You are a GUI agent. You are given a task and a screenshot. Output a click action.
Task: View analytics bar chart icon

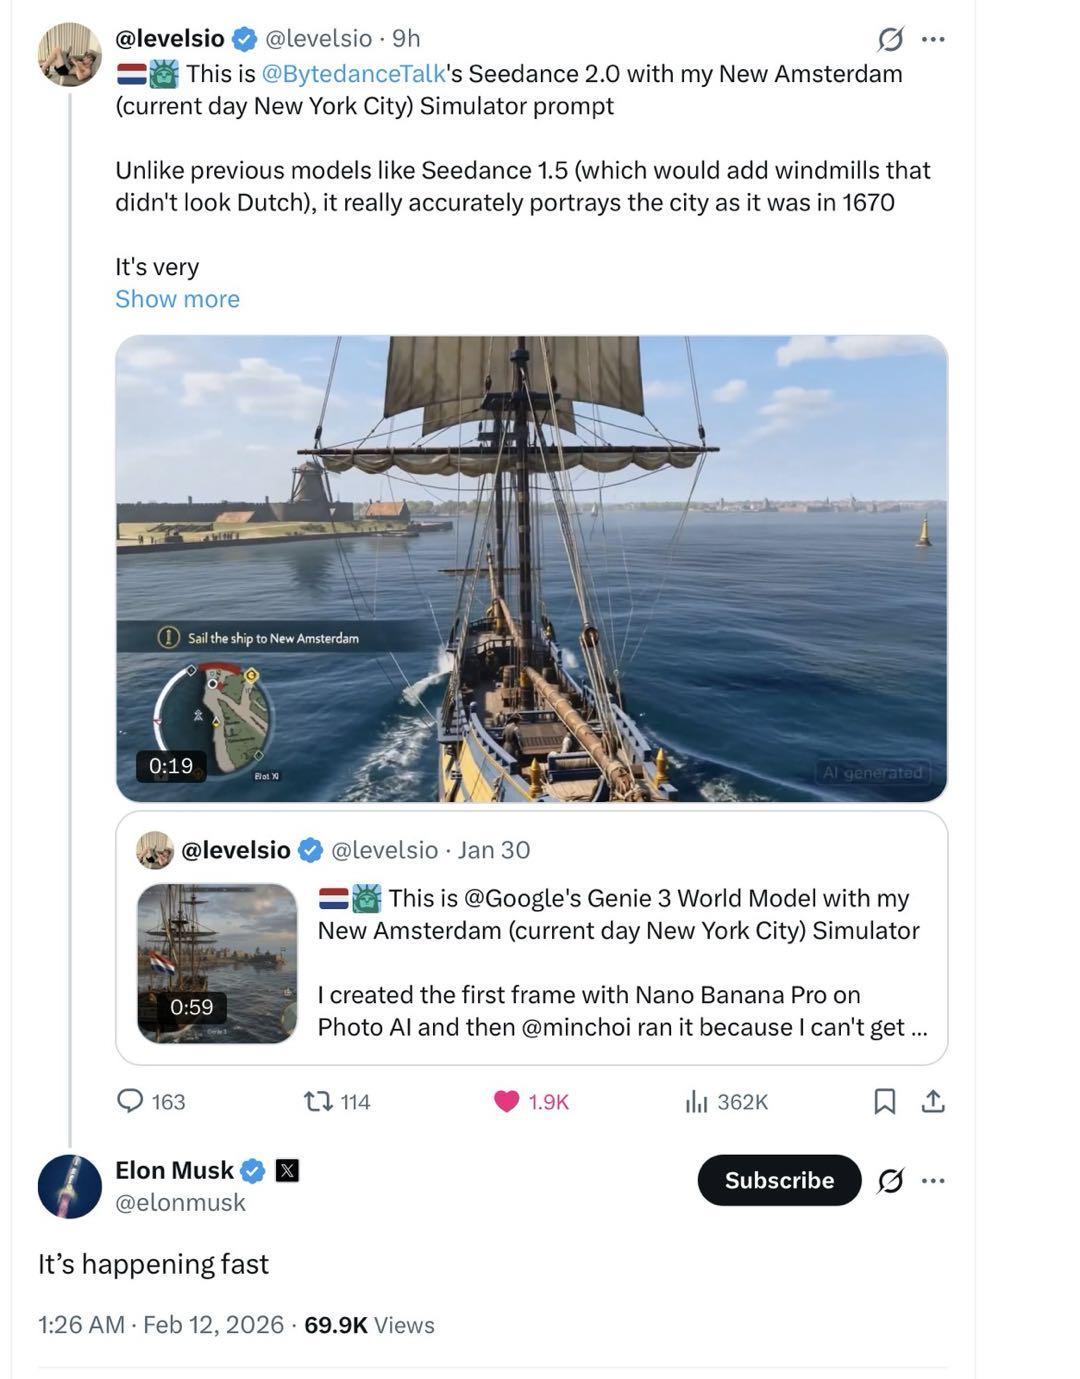coord(696,1101)
